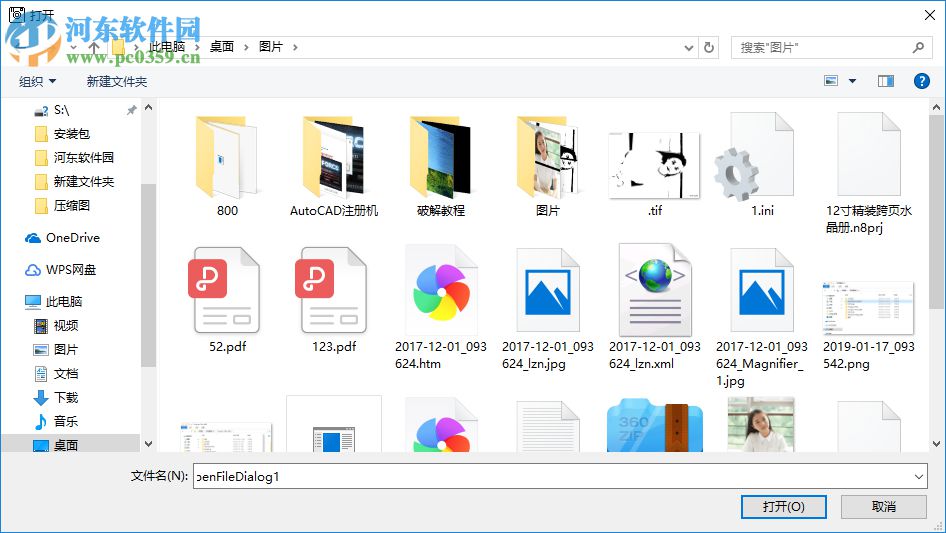946x533 pixels.
Task: Open view options dropdown arrow
Action: point(852,81)
